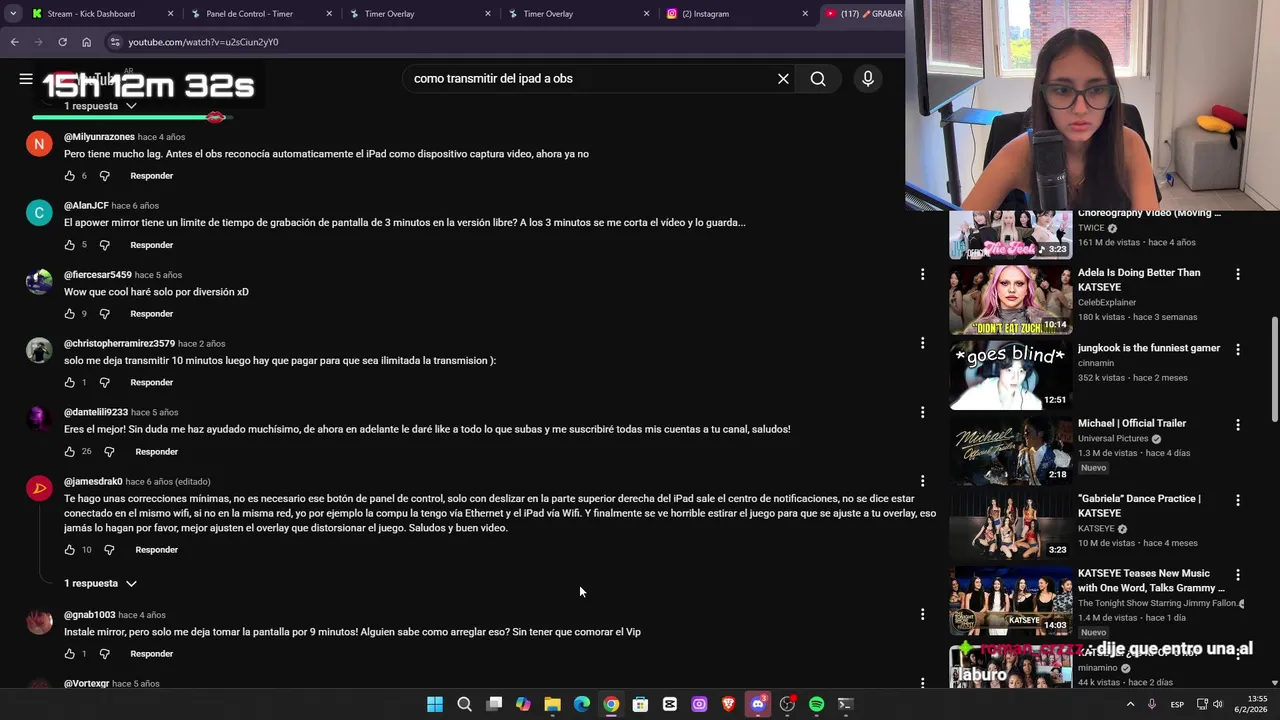Click the page vertical scrollbar thumb

point(1274,370)
